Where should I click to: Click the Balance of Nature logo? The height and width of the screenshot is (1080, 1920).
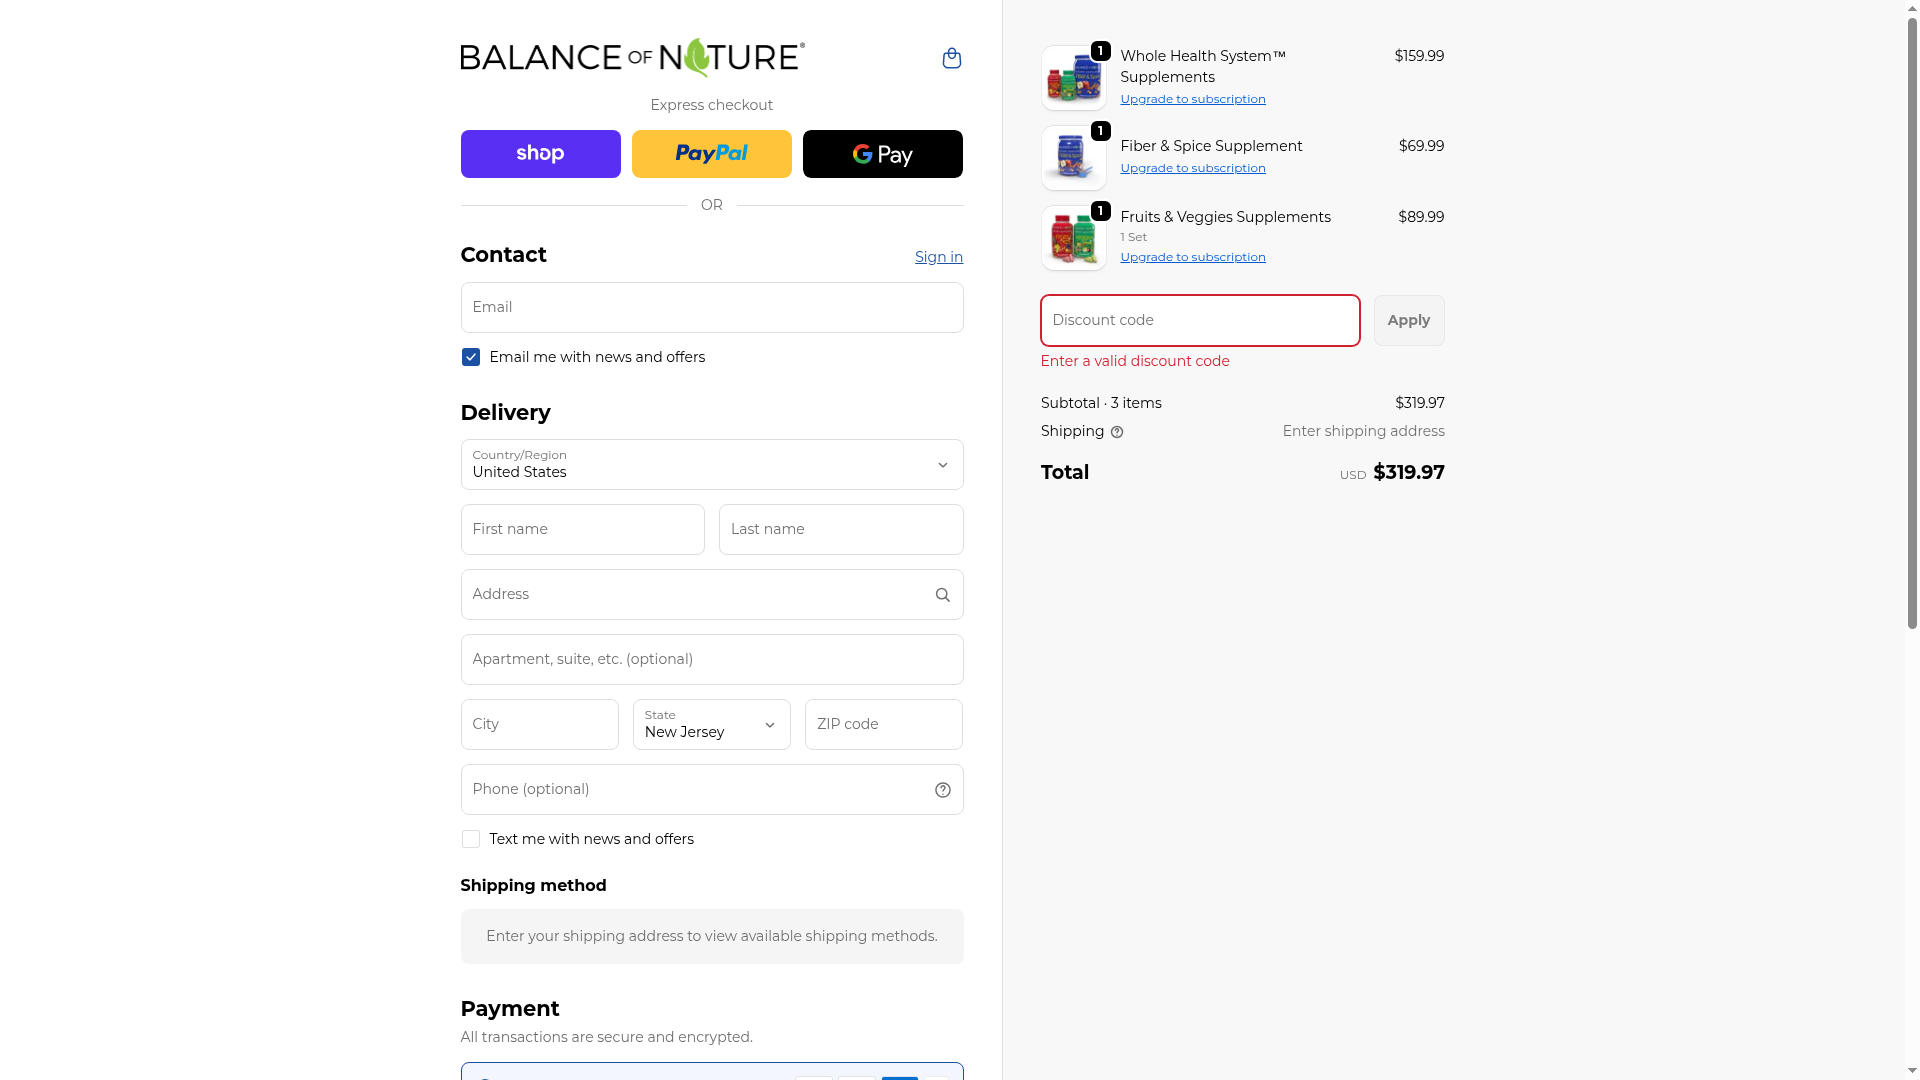(x=632, y=58)
